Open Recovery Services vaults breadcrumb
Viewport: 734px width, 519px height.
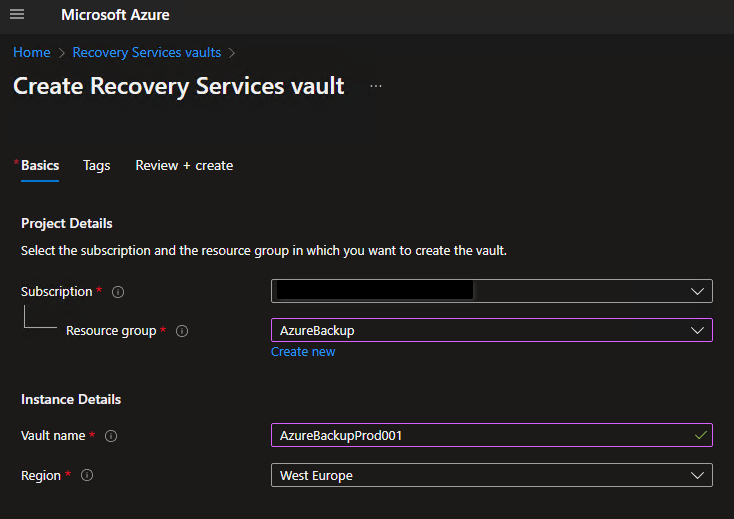tap(147, 52)
